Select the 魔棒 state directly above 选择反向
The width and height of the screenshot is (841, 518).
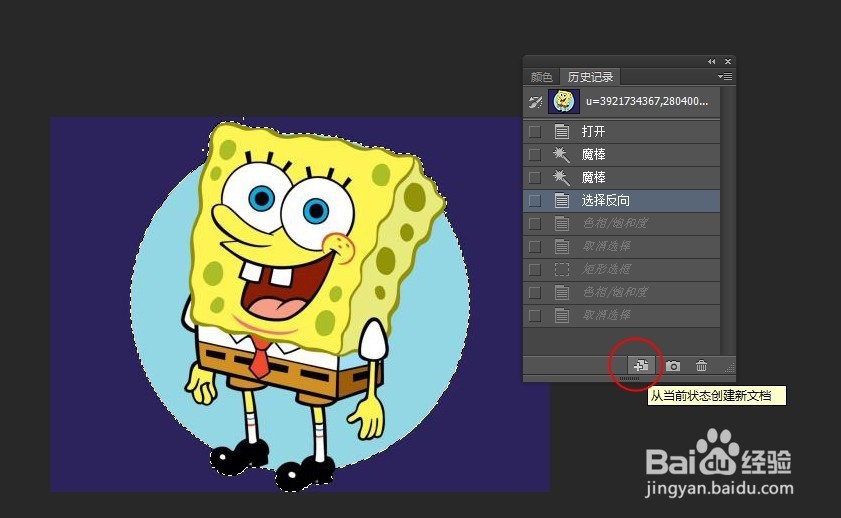click(621, 177)
